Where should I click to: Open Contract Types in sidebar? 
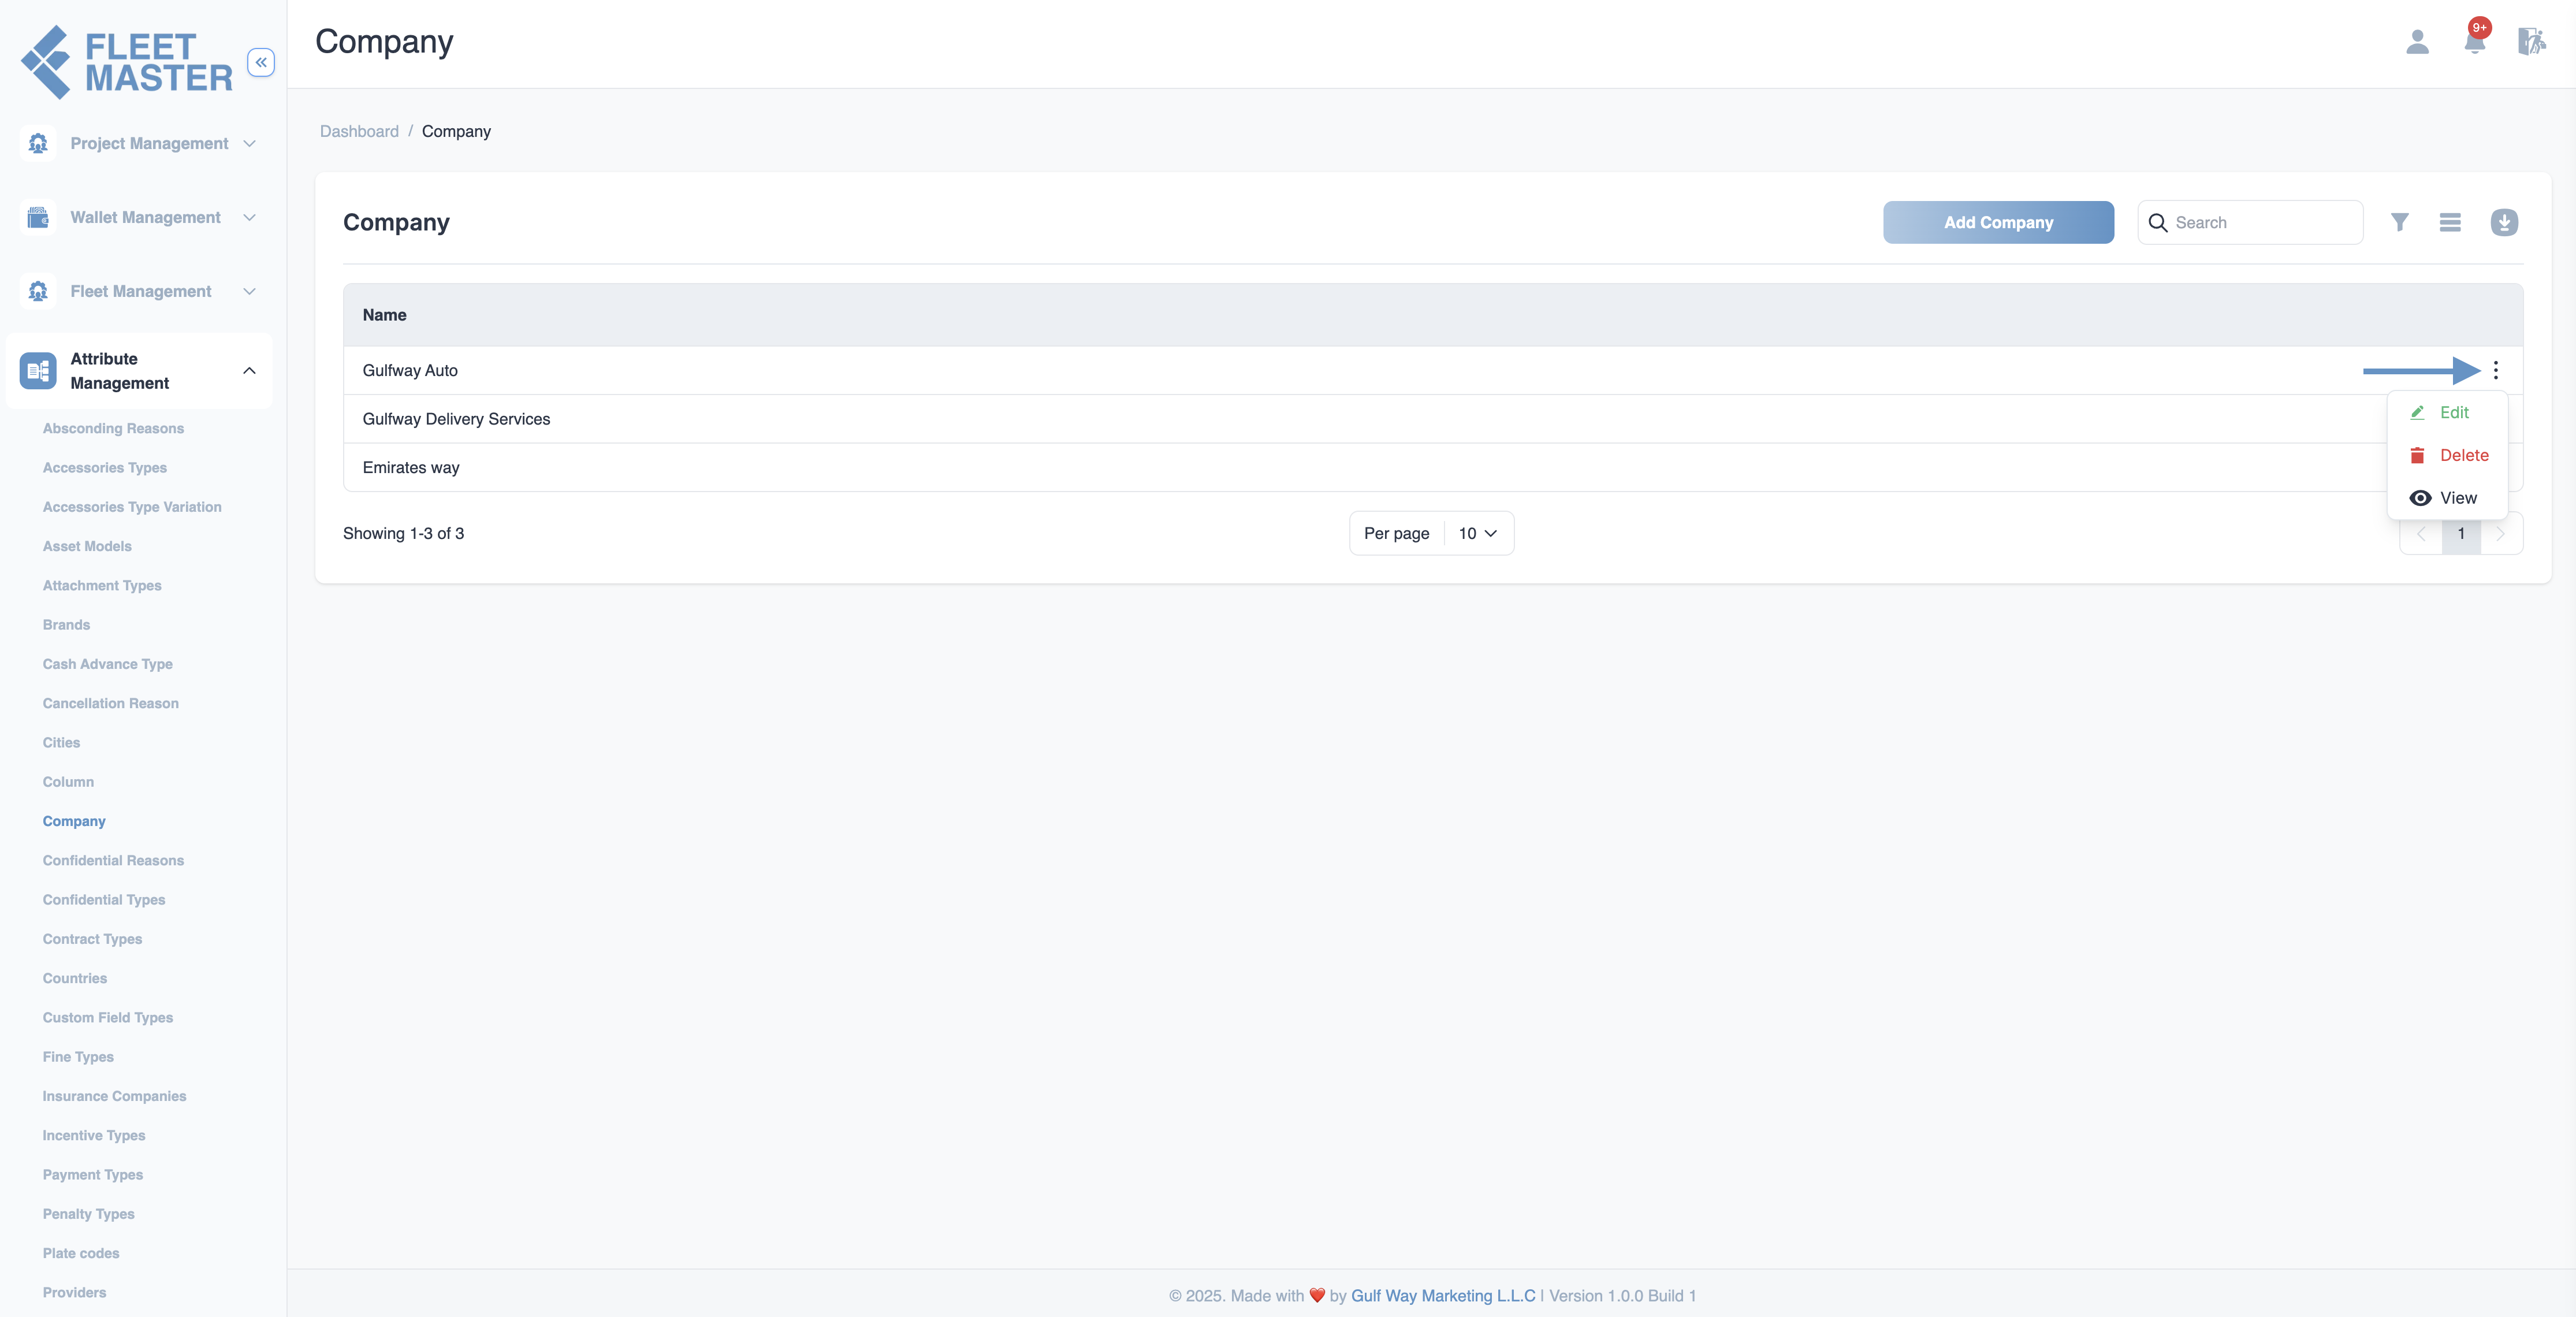(x=92, y=939)
